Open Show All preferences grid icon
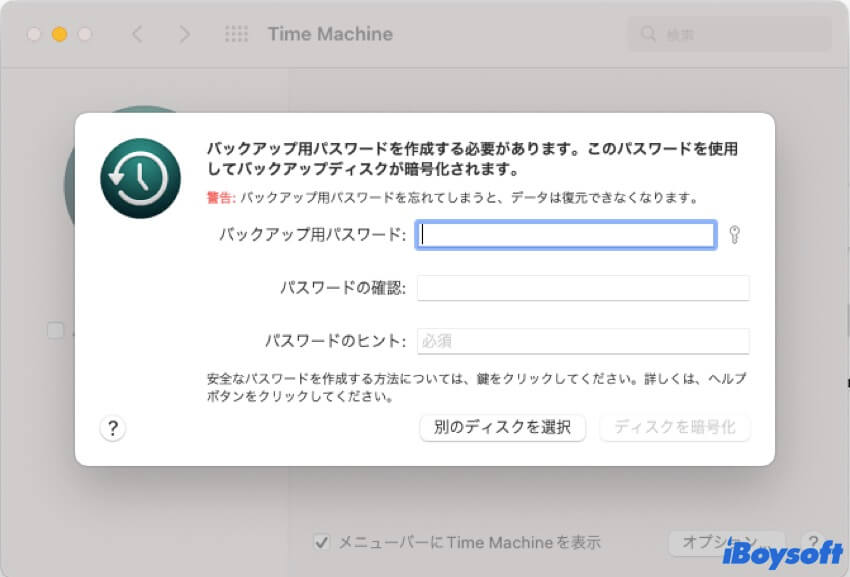The image size is (850, 577). tap(237, 33)
